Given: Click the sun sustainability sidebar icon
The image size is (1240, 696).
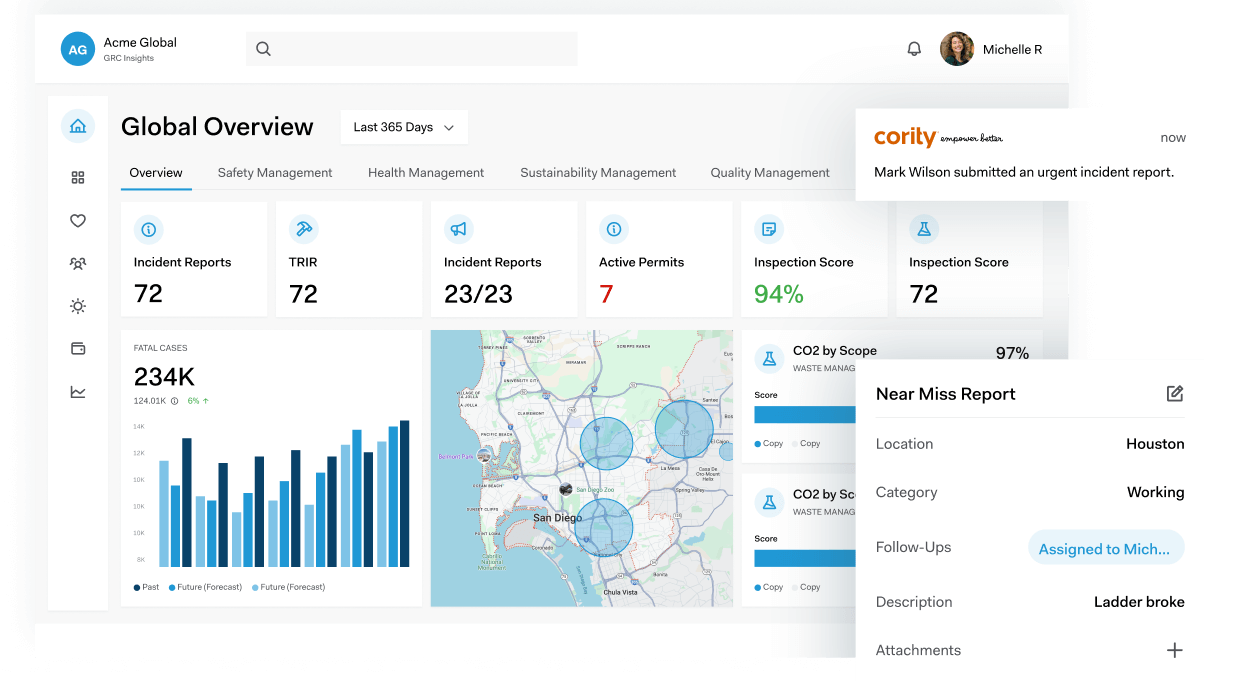Looking at the screenshot, I should point(78,306).
